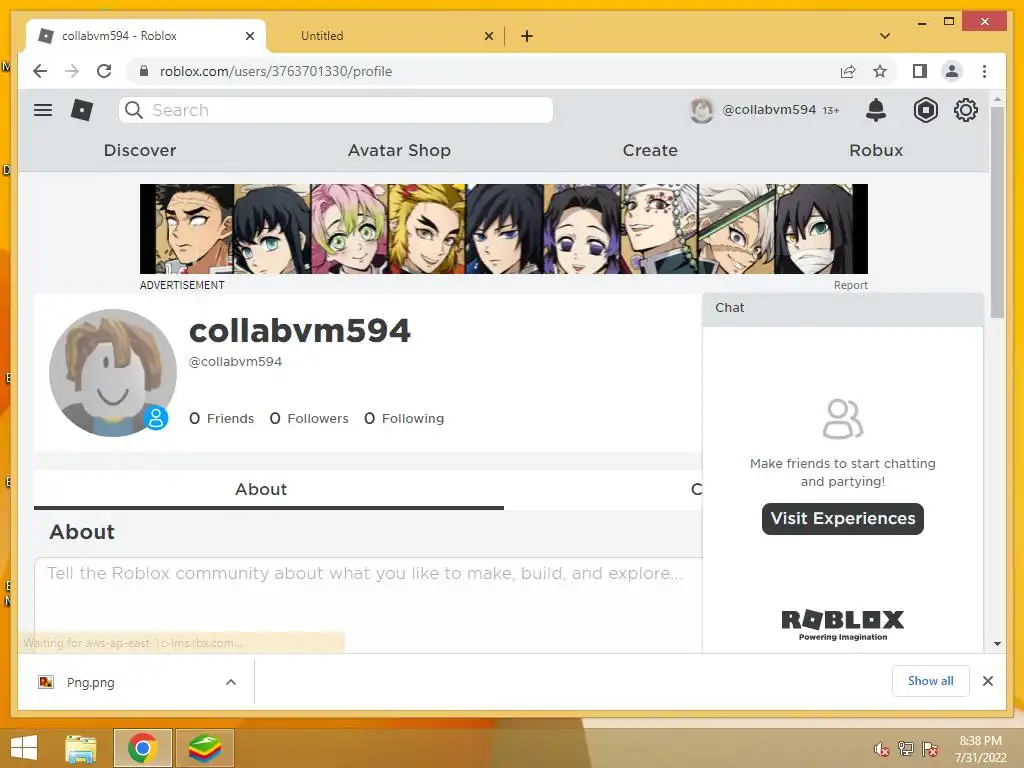Open File Explorer from the taskbar

[x=81, y=748]
